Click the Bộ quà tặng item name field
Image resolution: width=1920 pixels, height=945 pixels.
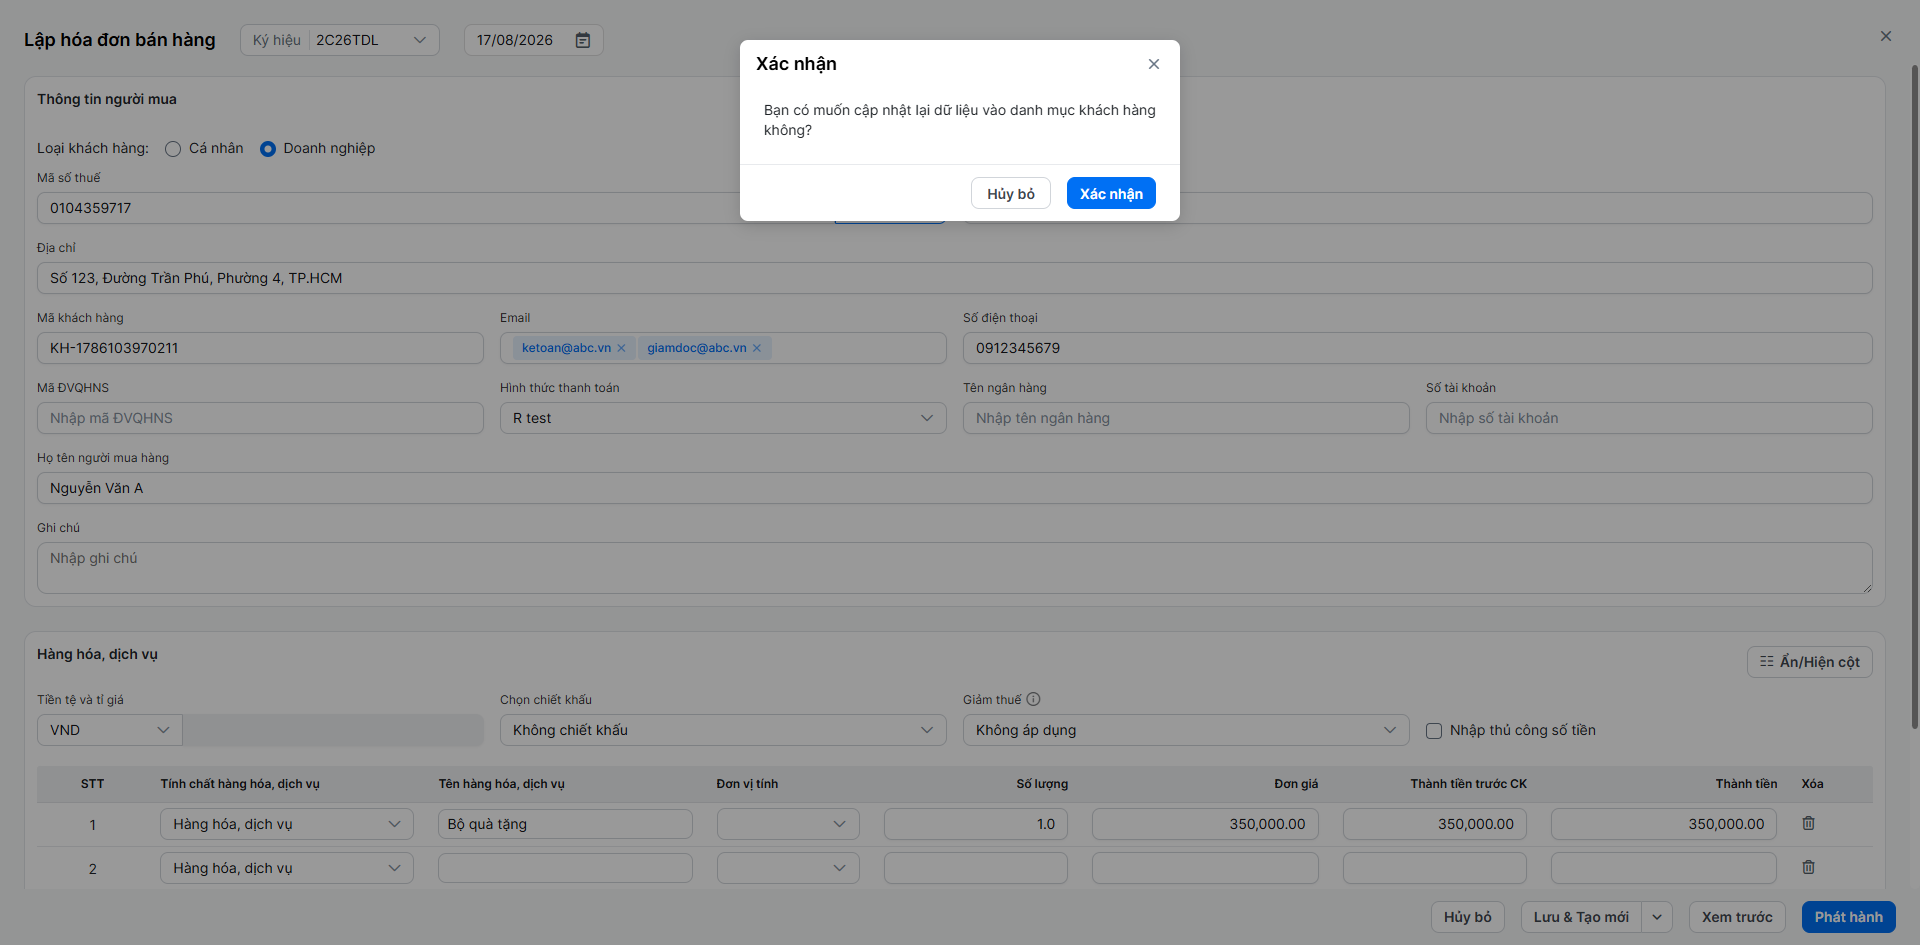pyautogui.click(x=565, y=824)
